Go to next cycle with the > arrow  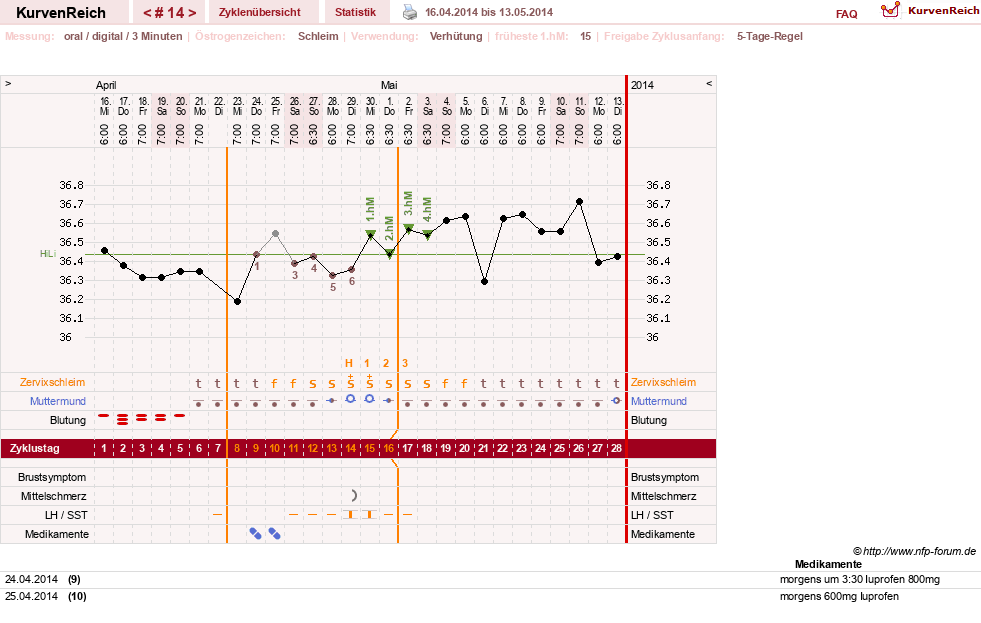pos(193,13)
